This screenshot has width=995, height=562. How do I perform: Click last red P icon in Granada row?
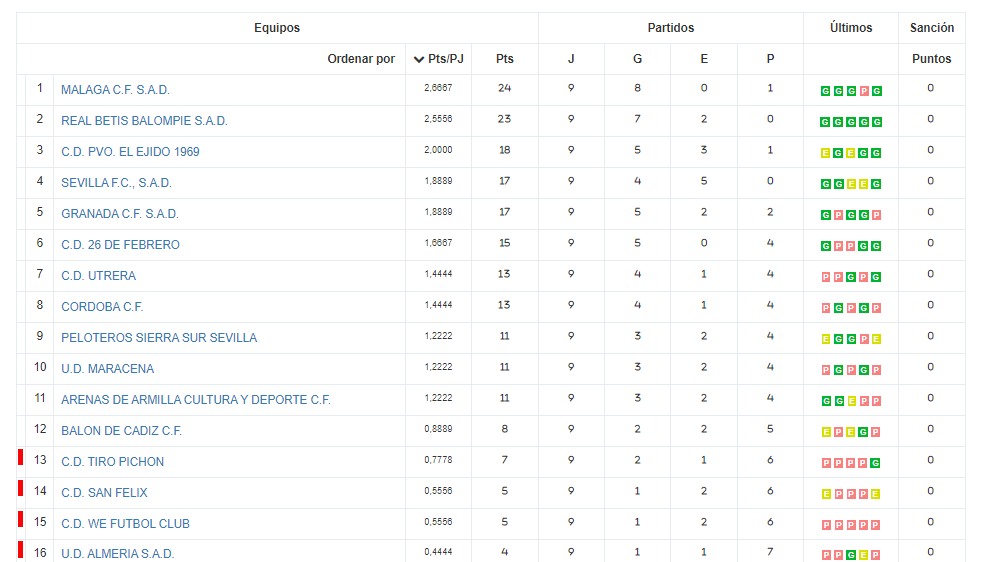click(876, 216)
